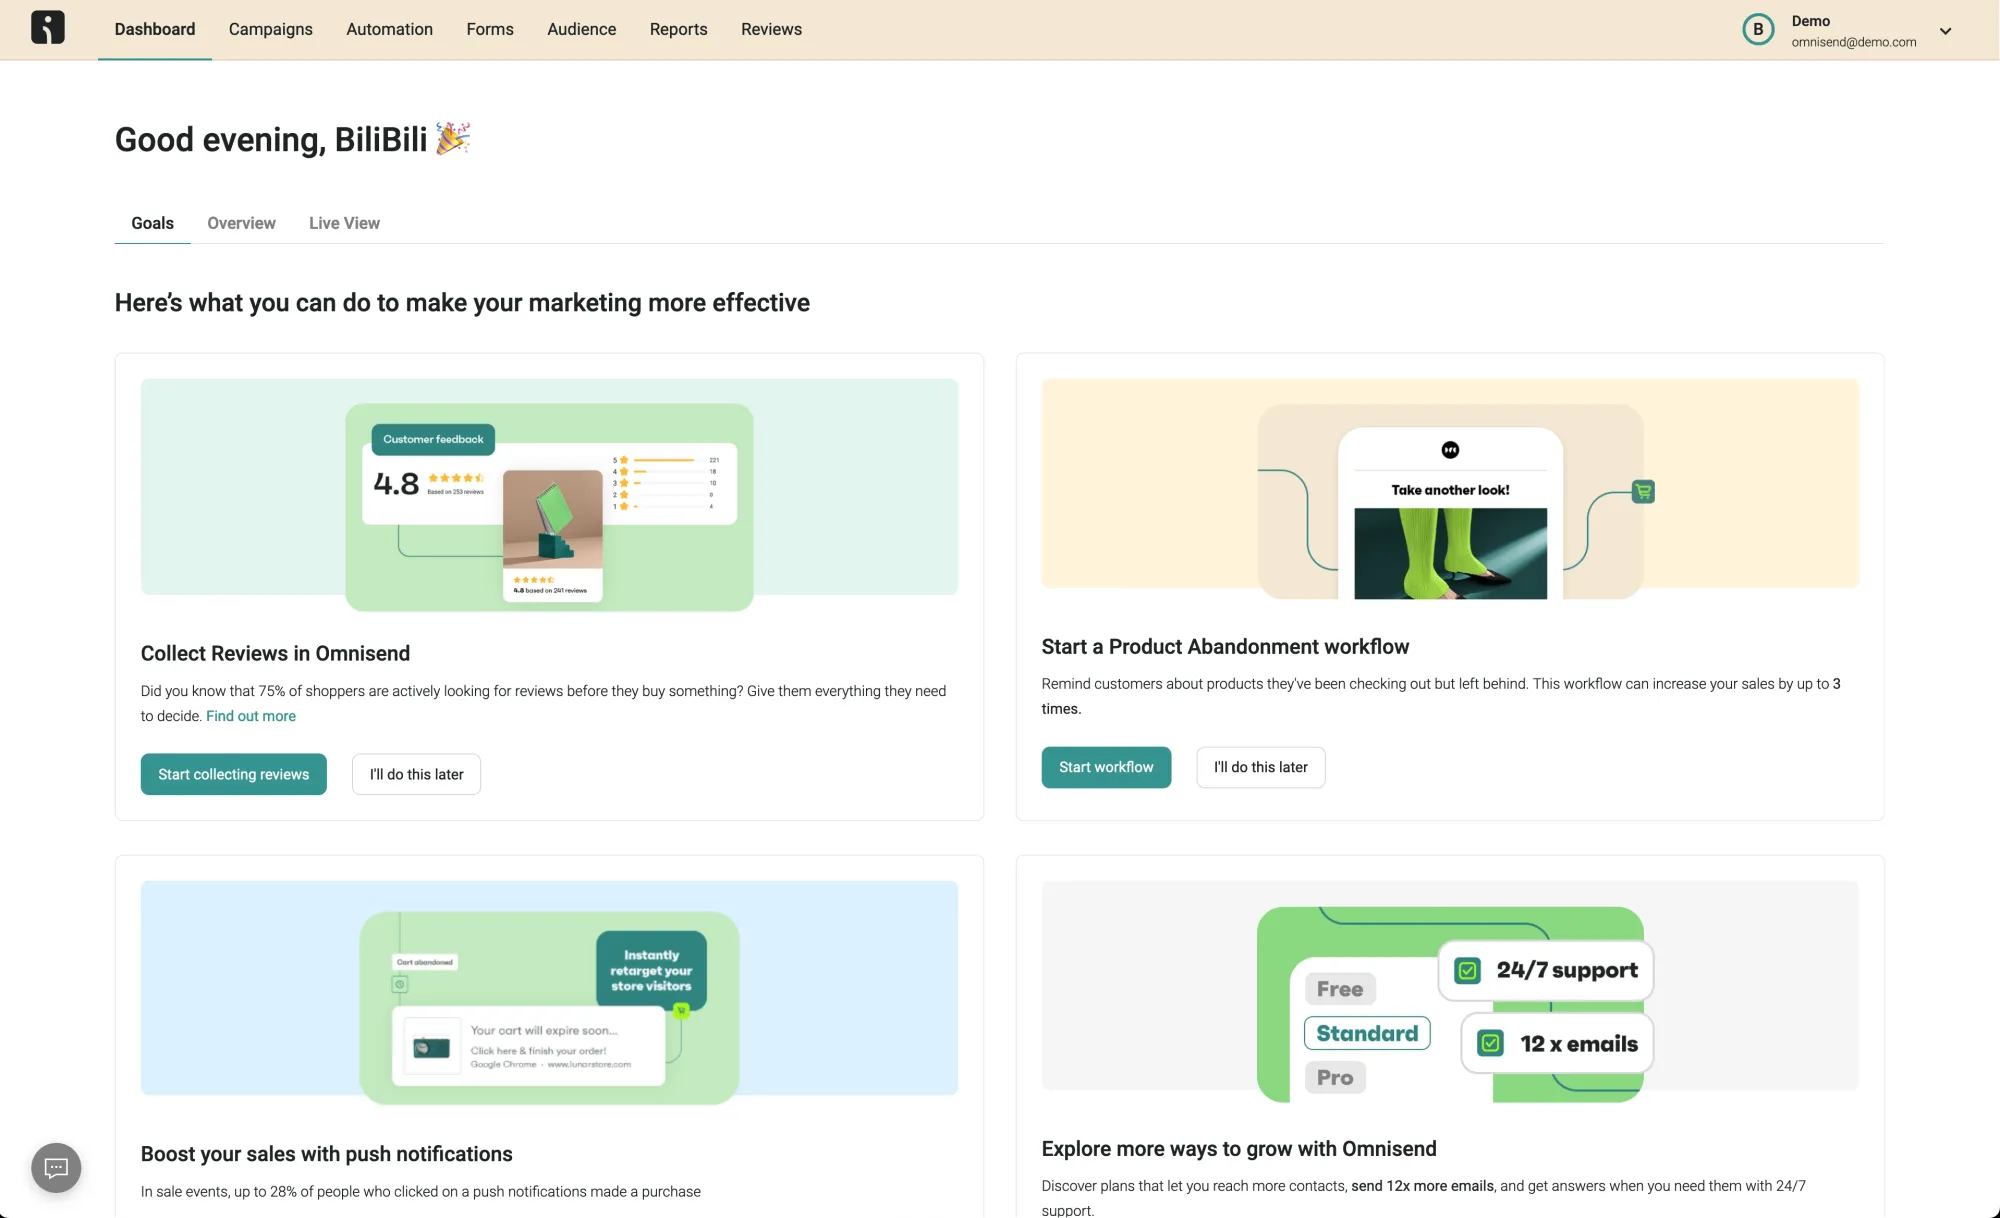
Task: Click the Forms navigation icon
Action: (489, 29)
